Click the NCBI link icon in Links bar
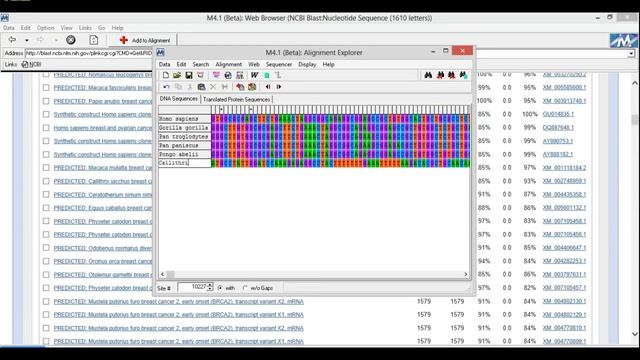Image resolution: width=640 pixels, height=360 pixels. (x=31, y=64)
